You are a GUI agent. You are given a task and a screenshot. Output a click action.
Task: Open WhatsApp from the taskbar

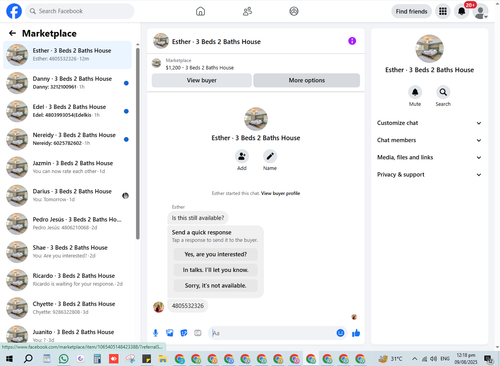click(x=63, y=359)
